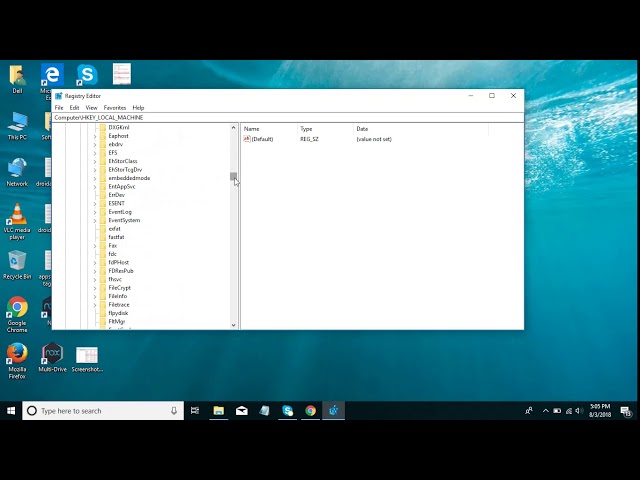Click the tree pane scrollbar thumb

coord(233,176)
